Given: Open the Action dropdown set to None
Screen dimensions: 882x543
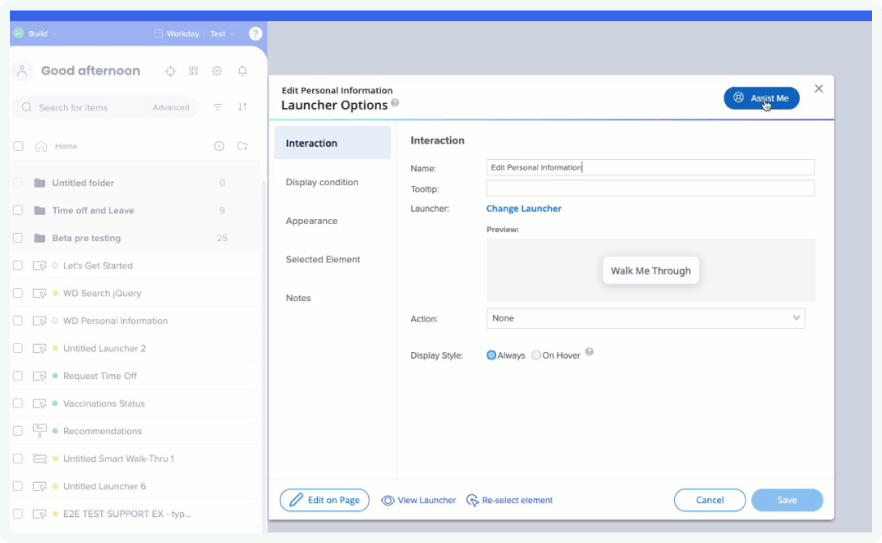Looking at the screenshot, I should (646, 318).
